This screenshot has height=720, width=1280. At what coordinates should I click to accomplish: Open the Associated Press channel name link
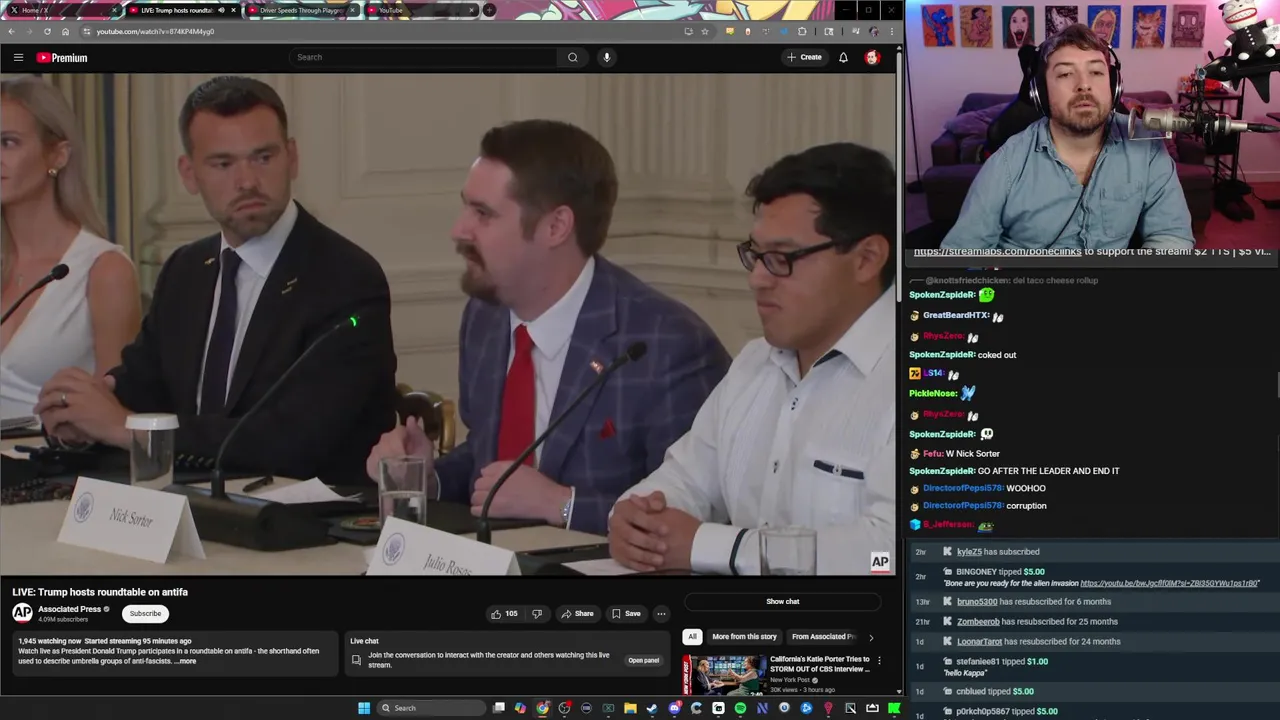(x=70, y=609)
